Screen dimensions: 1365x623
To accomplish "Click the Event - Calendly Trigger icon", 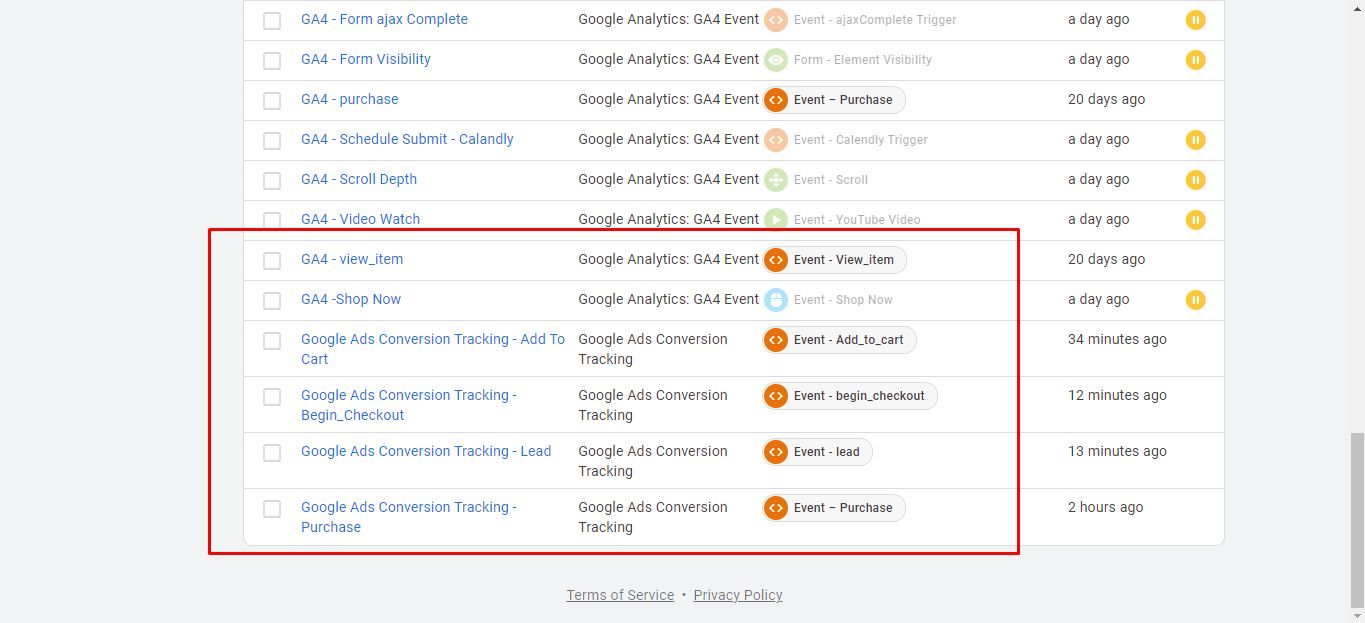I will [776, 140].
